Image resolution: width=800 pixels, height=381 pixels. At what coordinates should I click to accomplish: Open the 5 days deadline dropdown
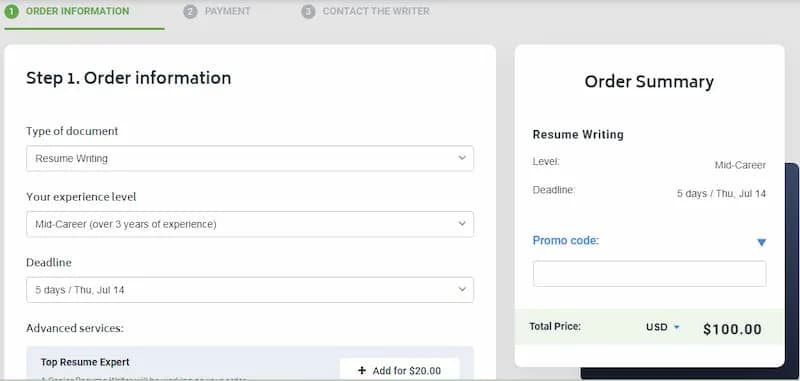tap(250, 290)
